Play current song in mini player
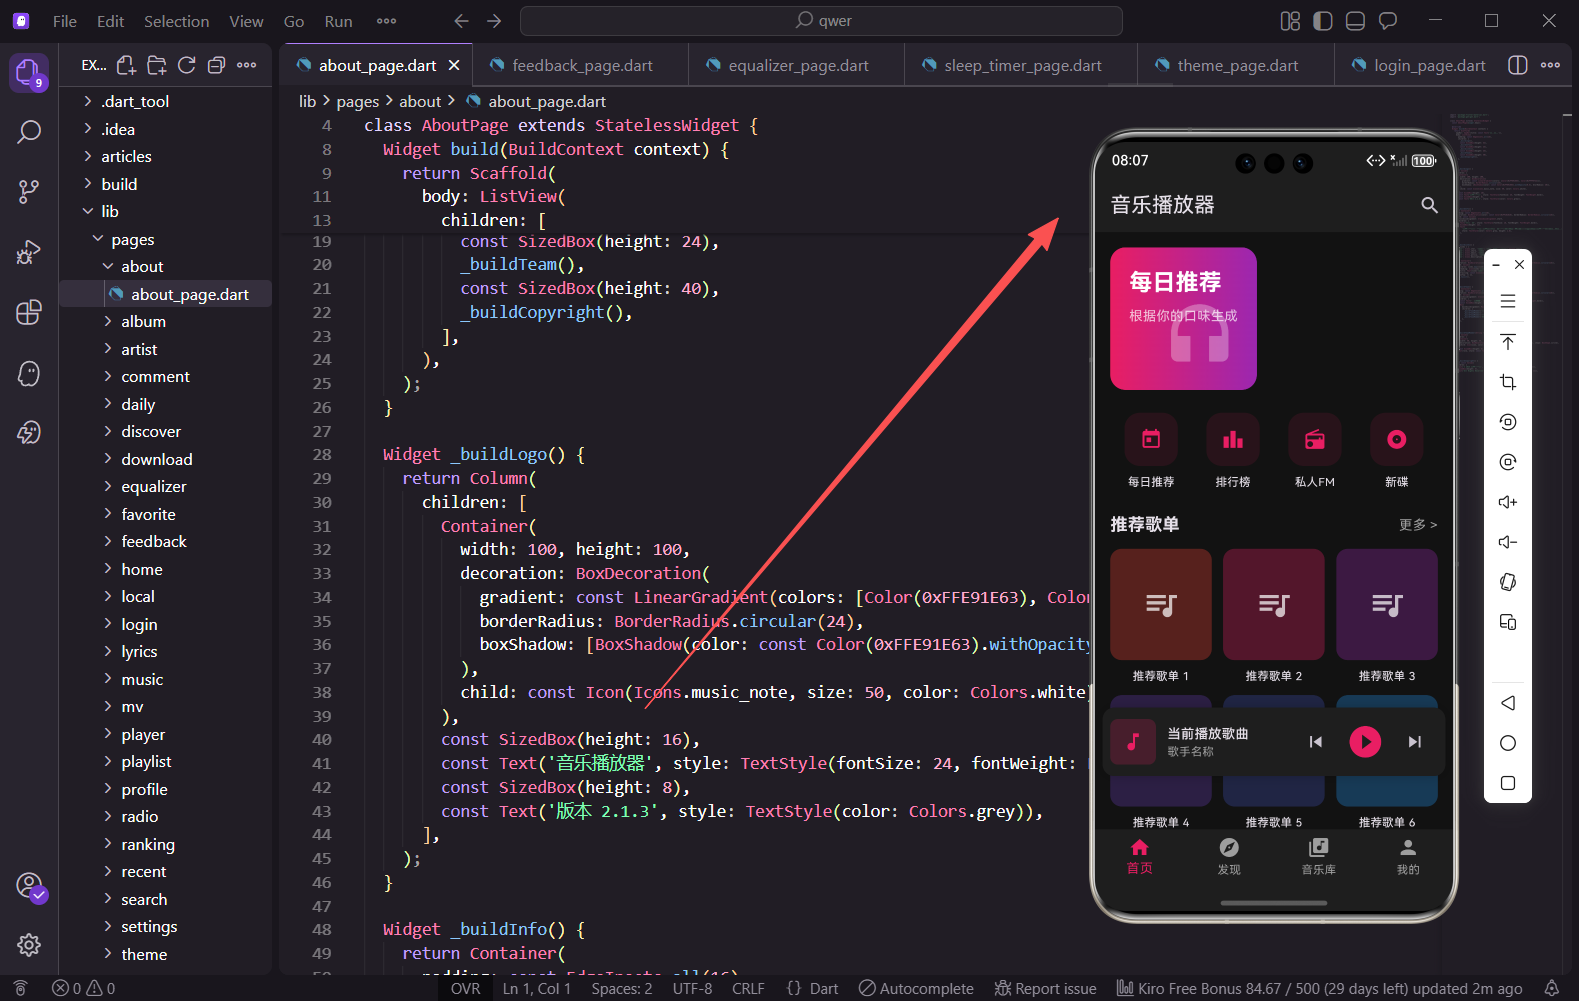The width and height of the screenshot is (1579, 1001). pyautogui.click(x=1365, y=741)
